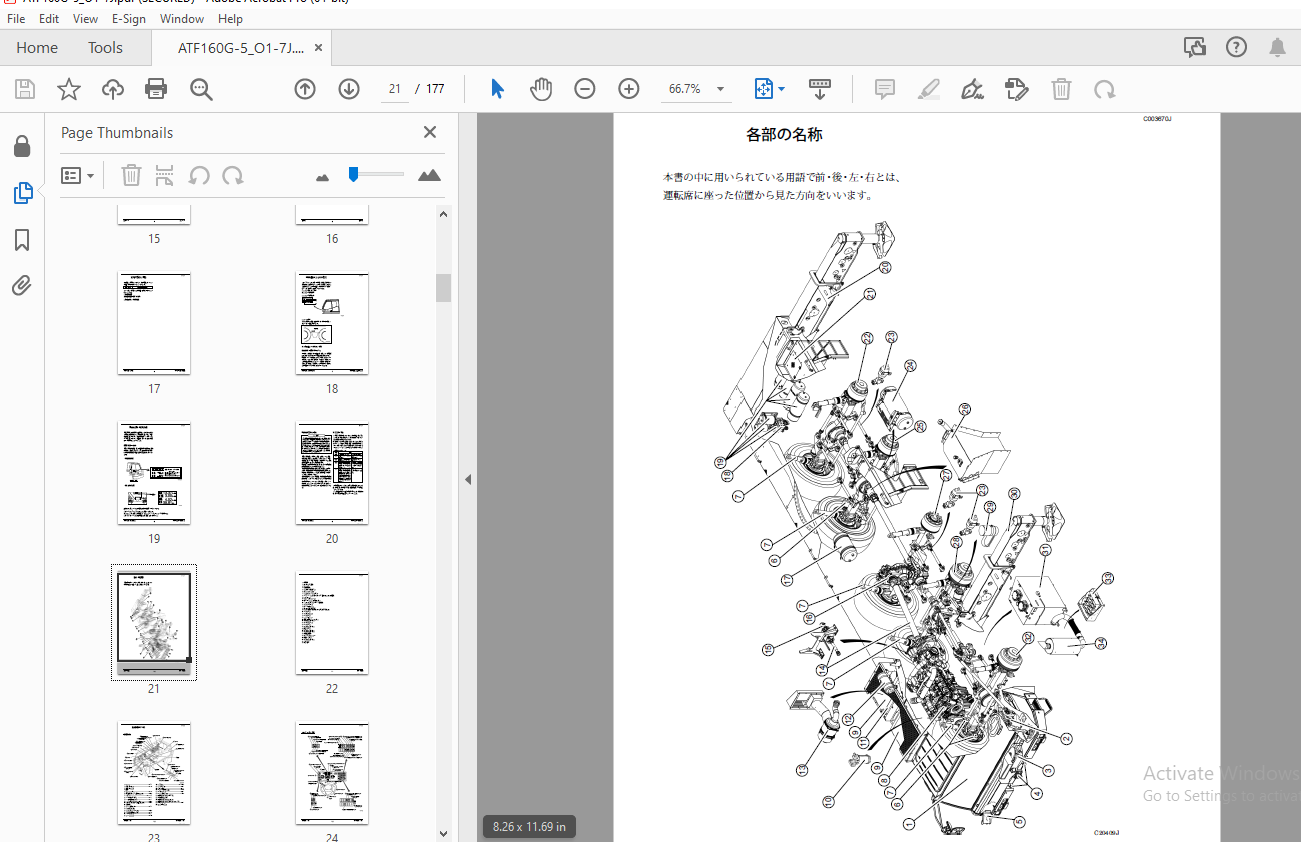Zoom in with plus icon
This screenshot has height=842, width=1301.
click(x=629, y=89)
